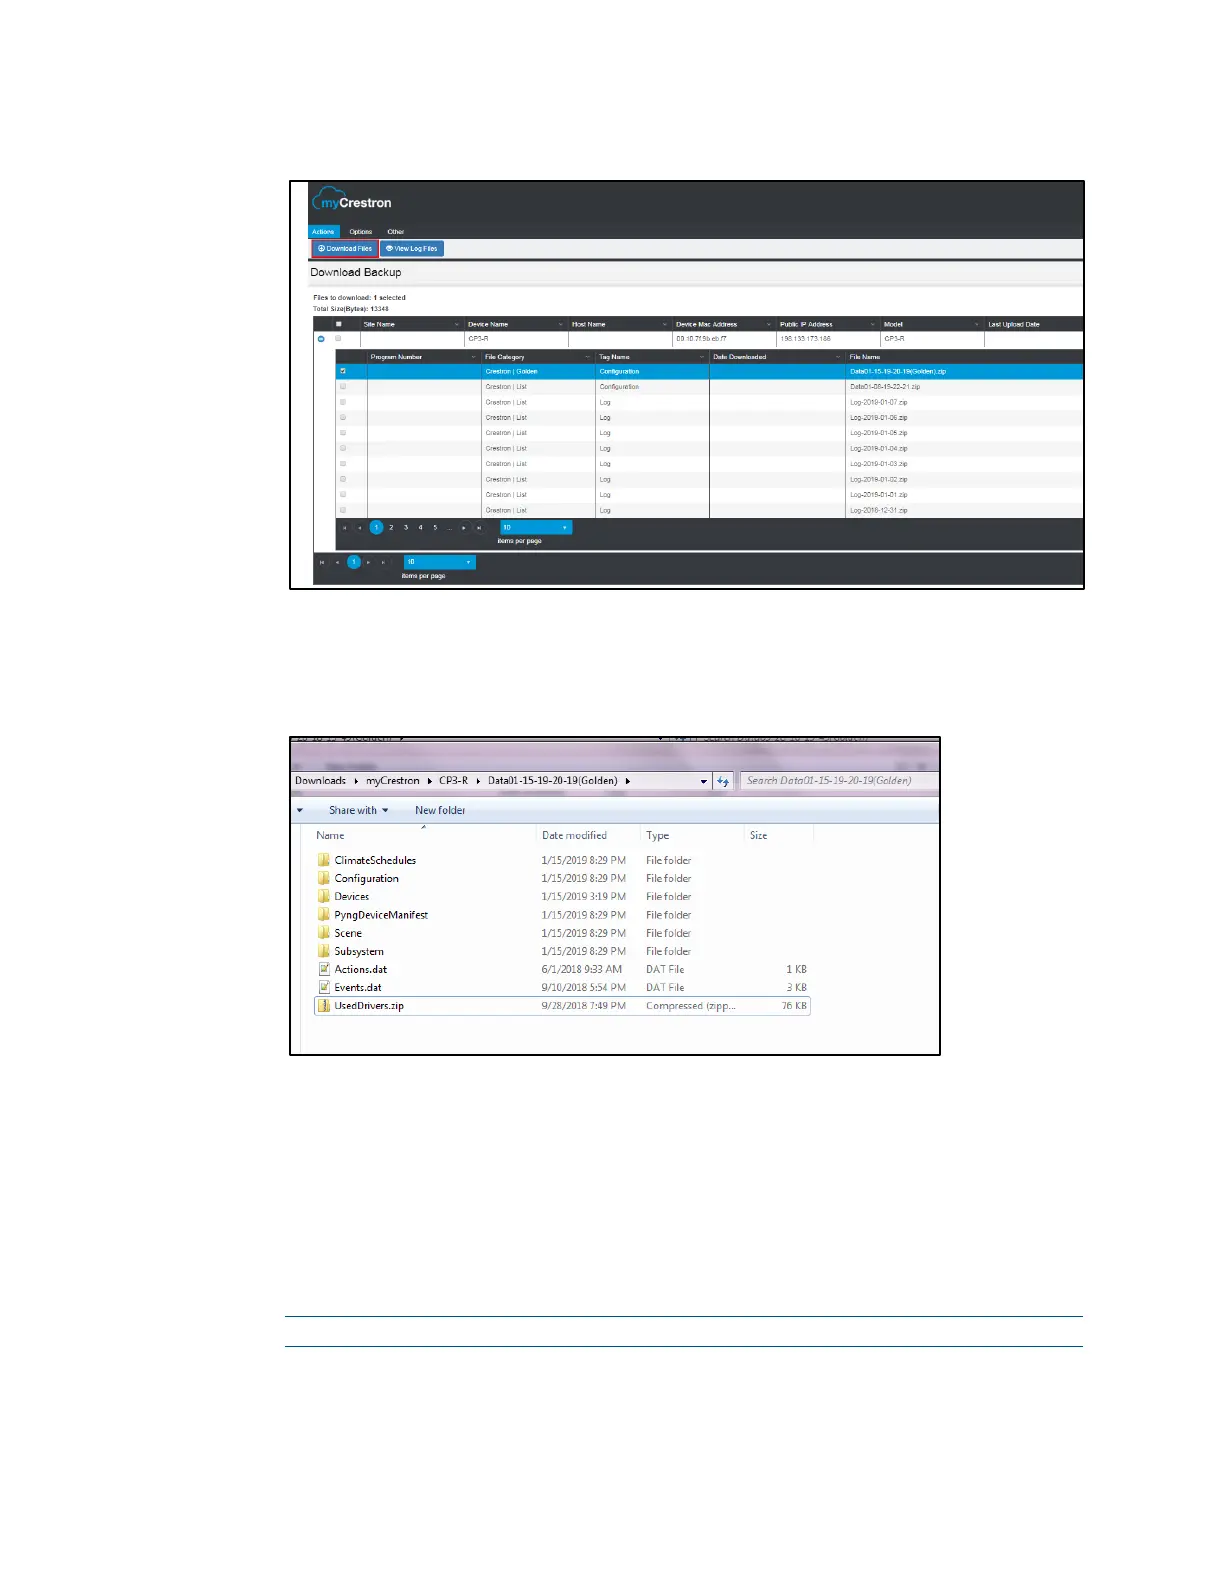Switch to the Other tab
The height and width of the screenshot is (1584, 1224).
[396, 231]
